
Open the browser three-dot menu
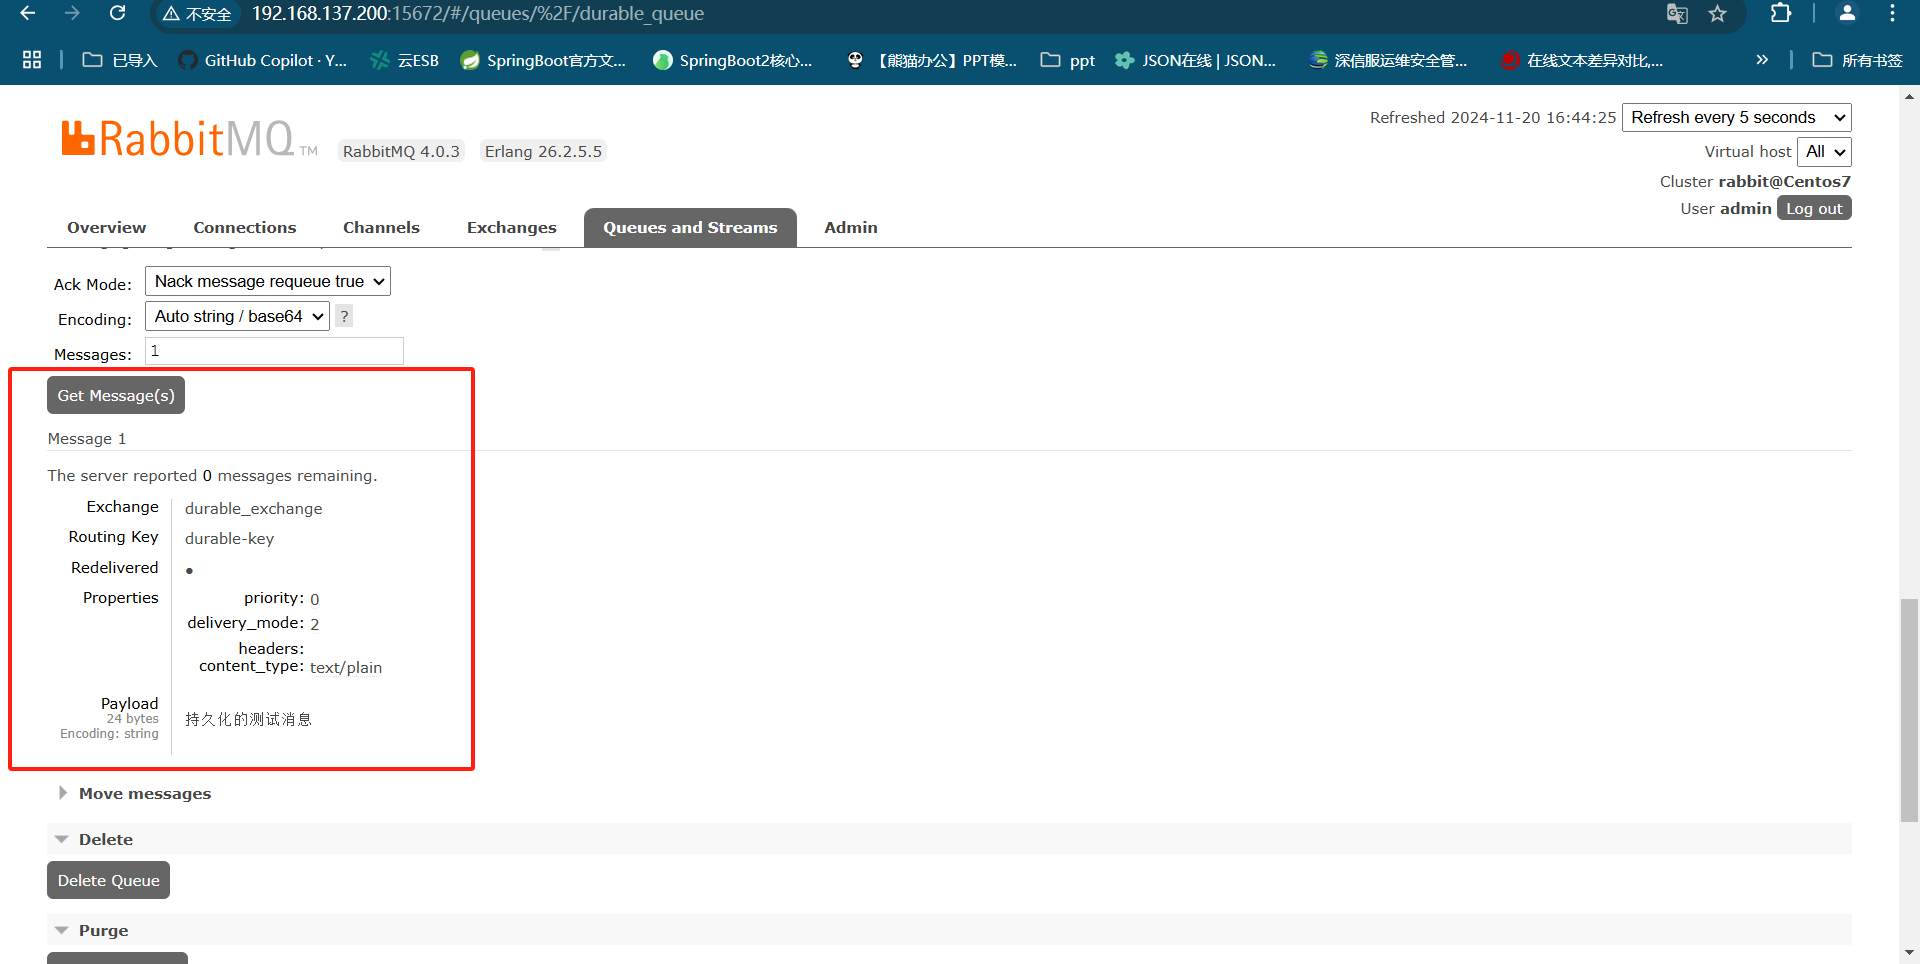[1892, 13]
